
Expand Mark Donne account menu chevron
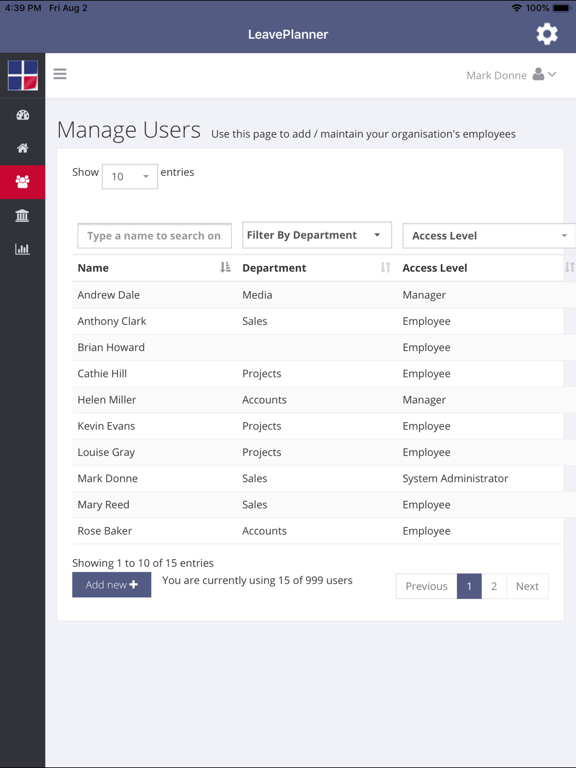point(552,74)
